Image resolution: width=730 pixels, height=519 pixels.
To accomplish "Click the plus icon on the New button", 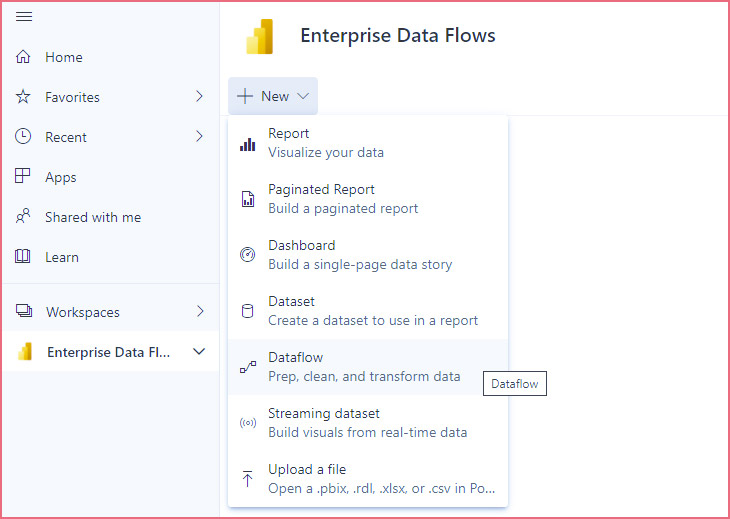I will click(245, 96).
